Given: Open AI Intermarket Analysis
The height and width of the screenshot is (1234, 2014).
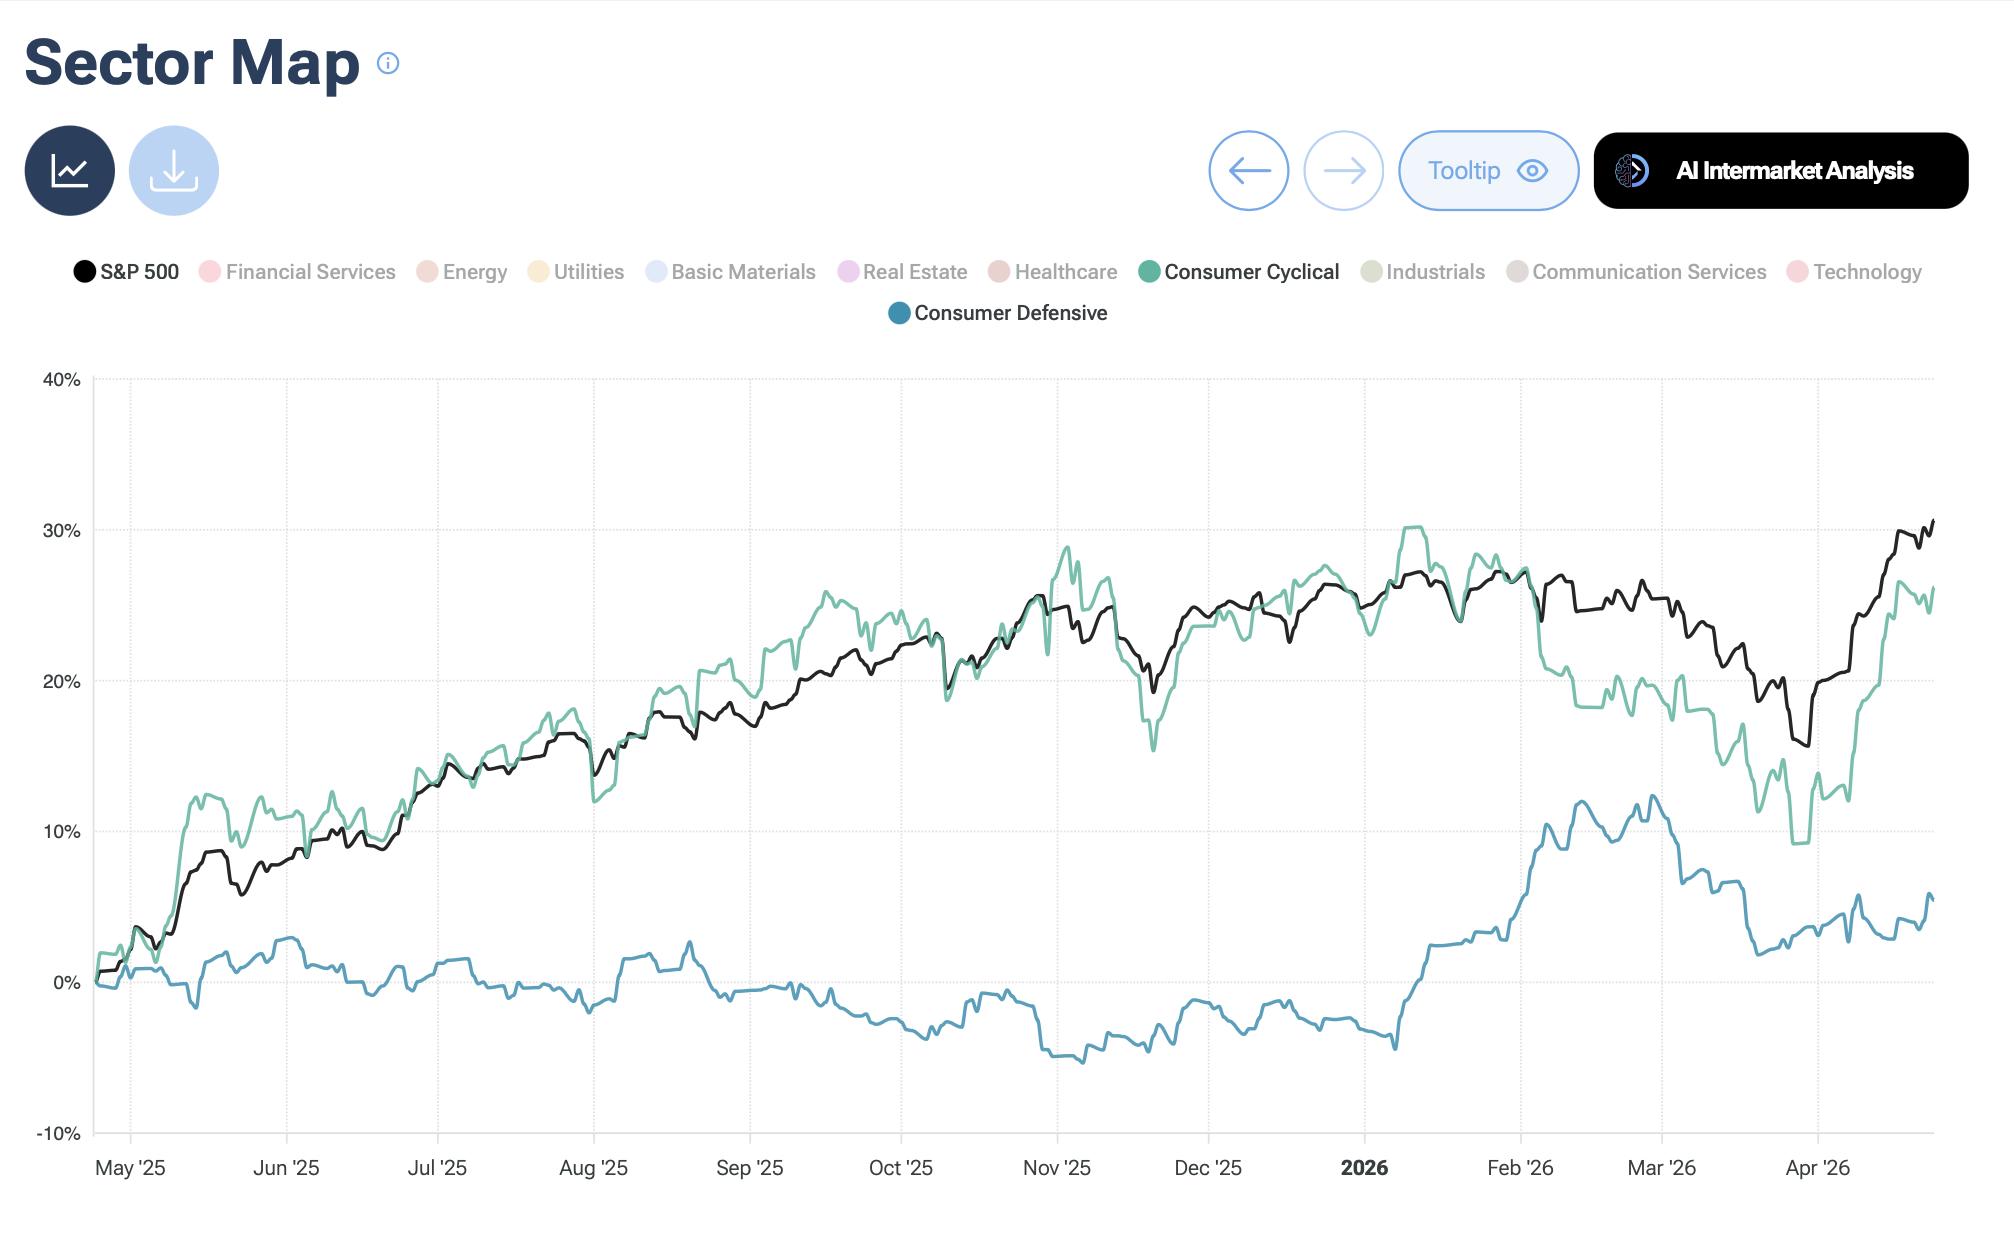Looking at the screenshot, I should 1794,171.
